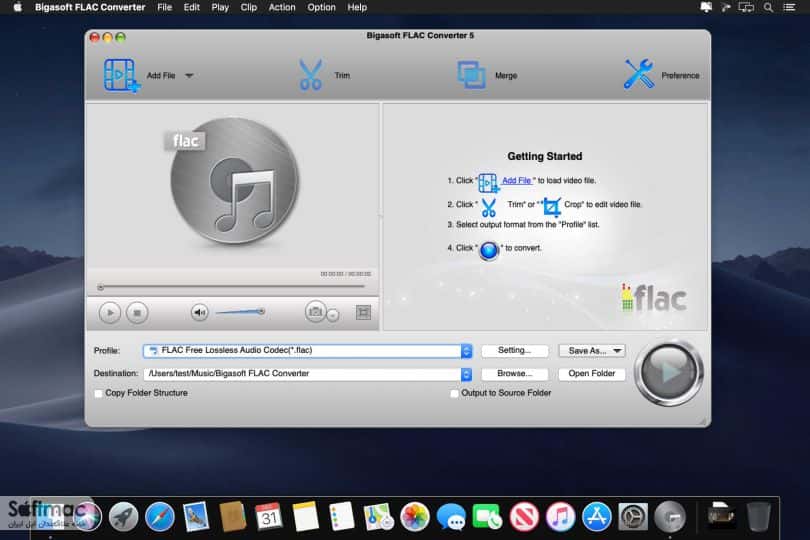Launch Safari from the Dock
The image size is (810, 540).
pos(160,516)
